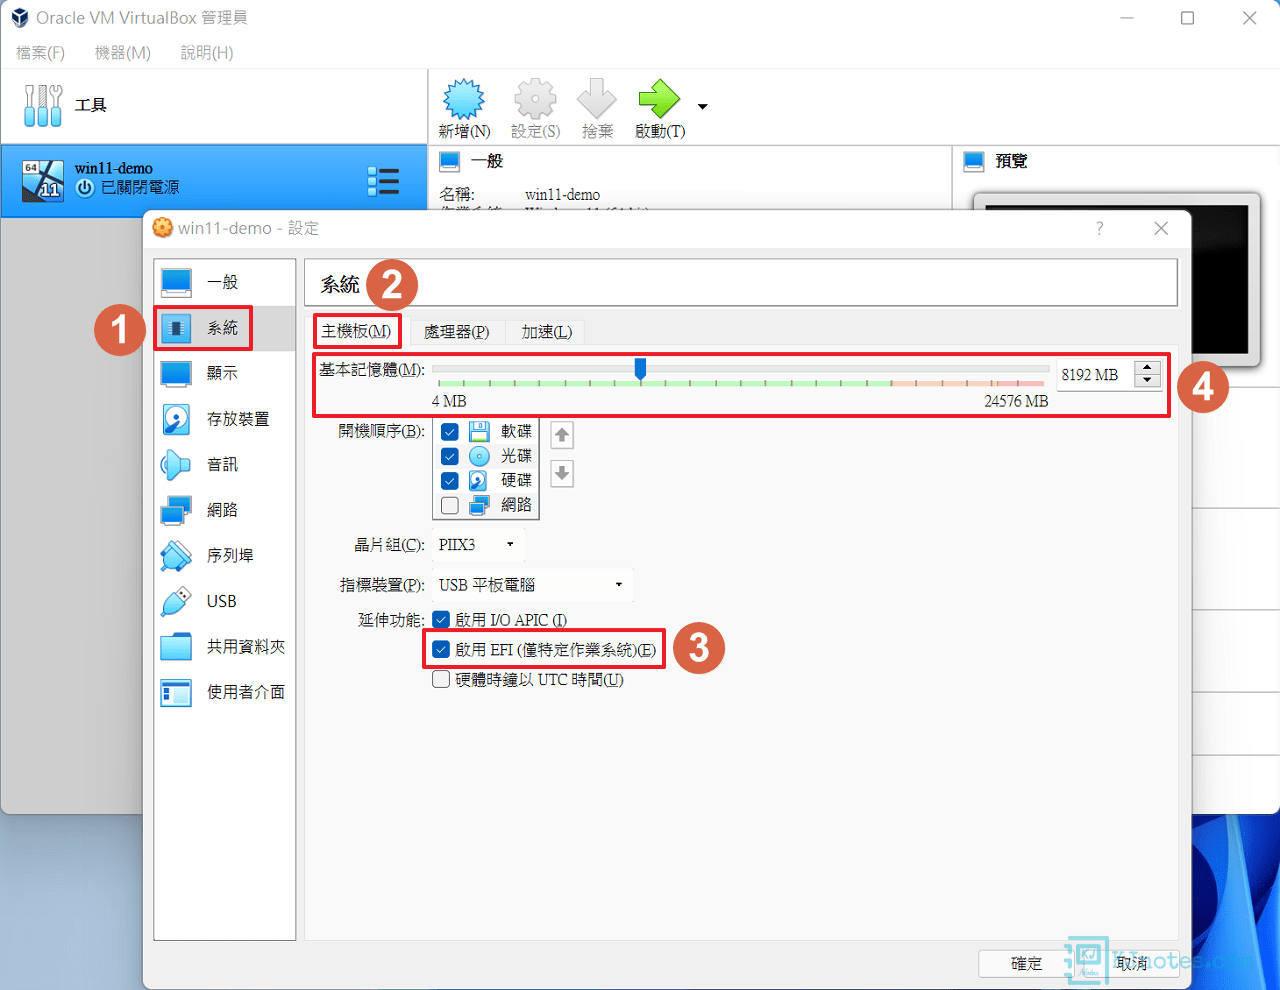
Task: Select the 系統 category in settings sidebar
Action: [x=224, y=328]
